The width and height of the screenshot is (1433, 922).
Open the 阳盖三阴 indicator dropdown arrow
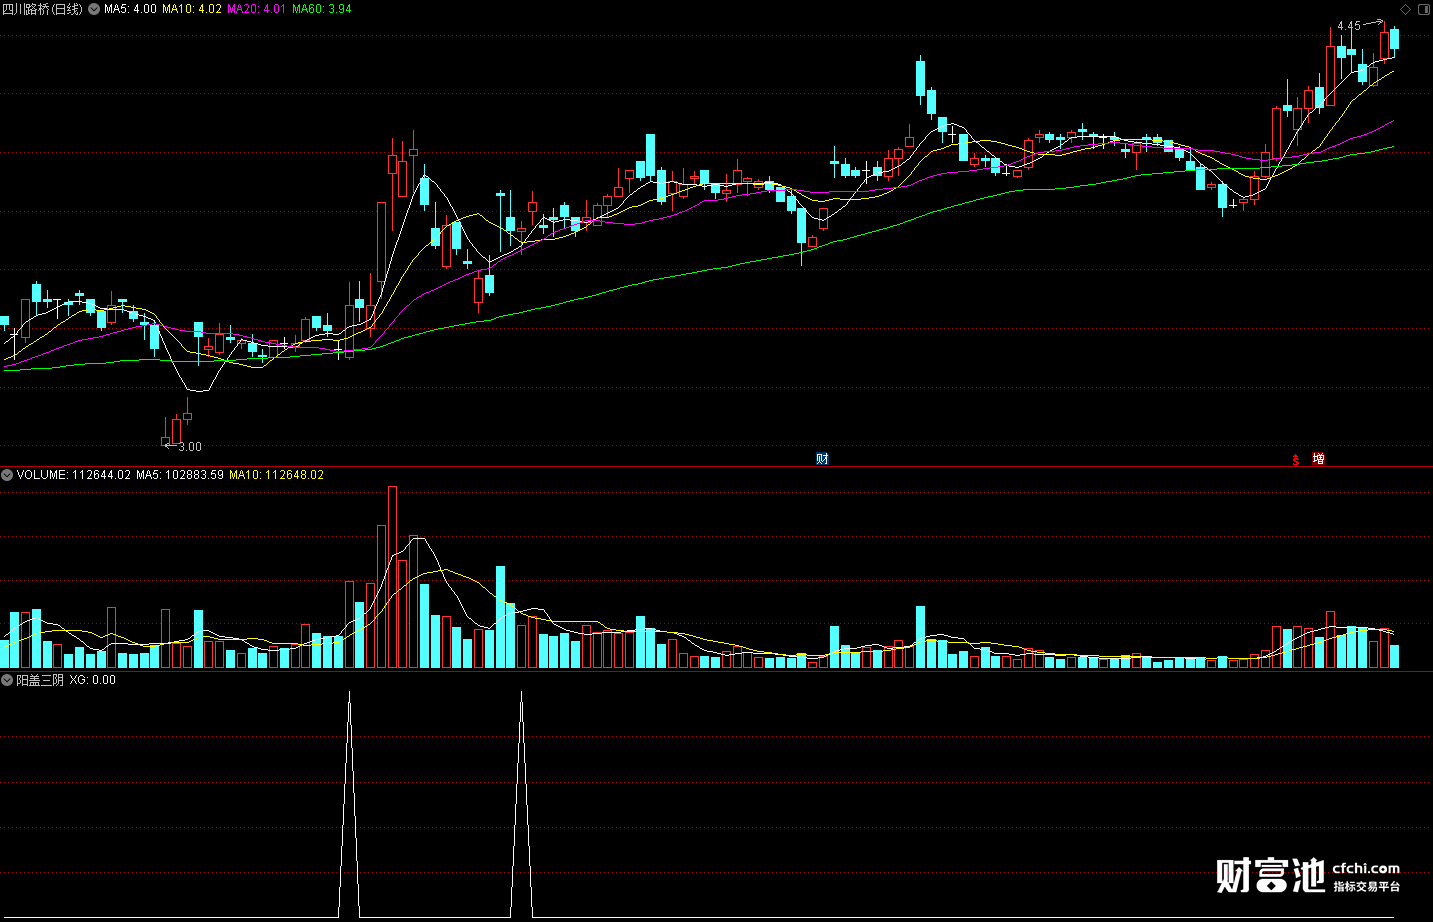(x=7, y=680)
